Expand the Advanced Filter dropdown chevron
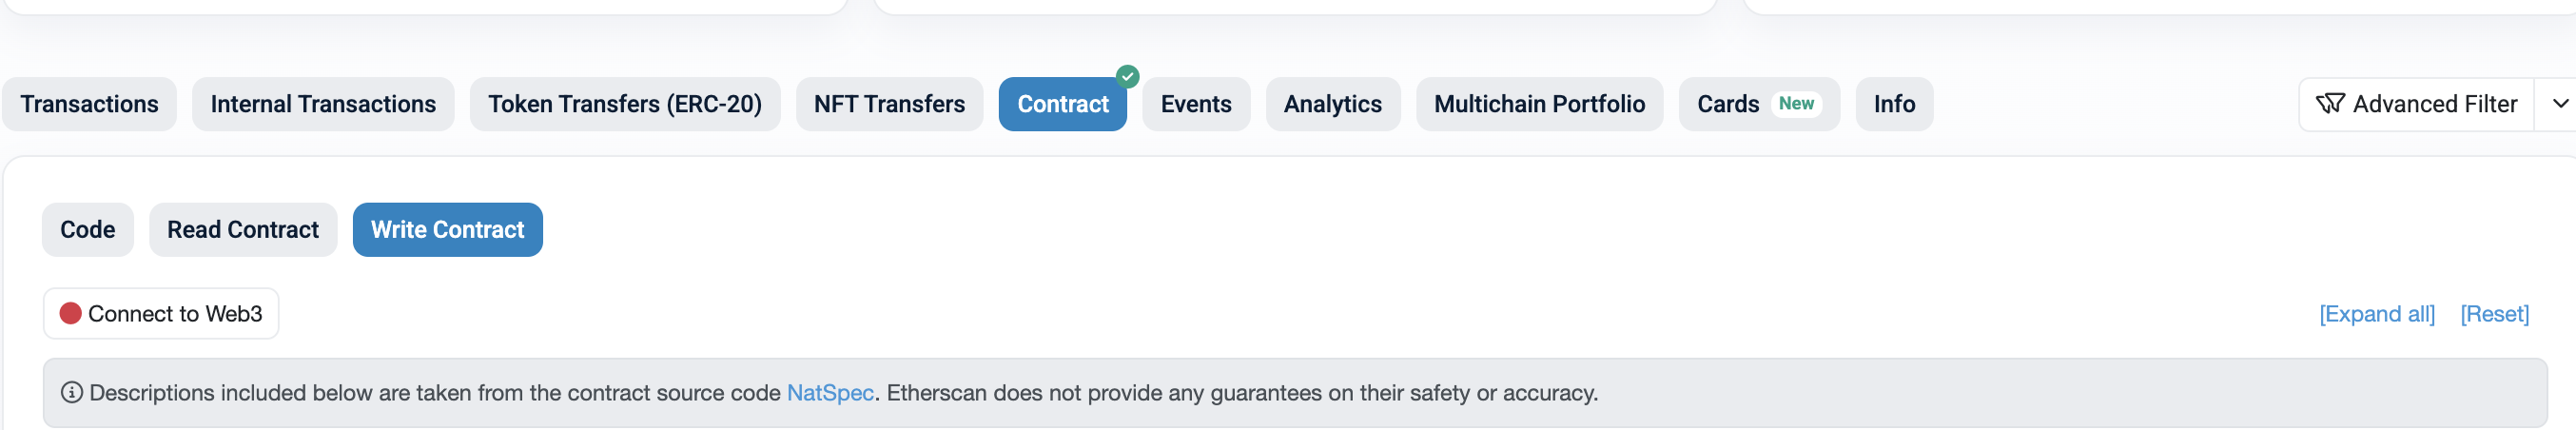 click(x=2559, y=104)
